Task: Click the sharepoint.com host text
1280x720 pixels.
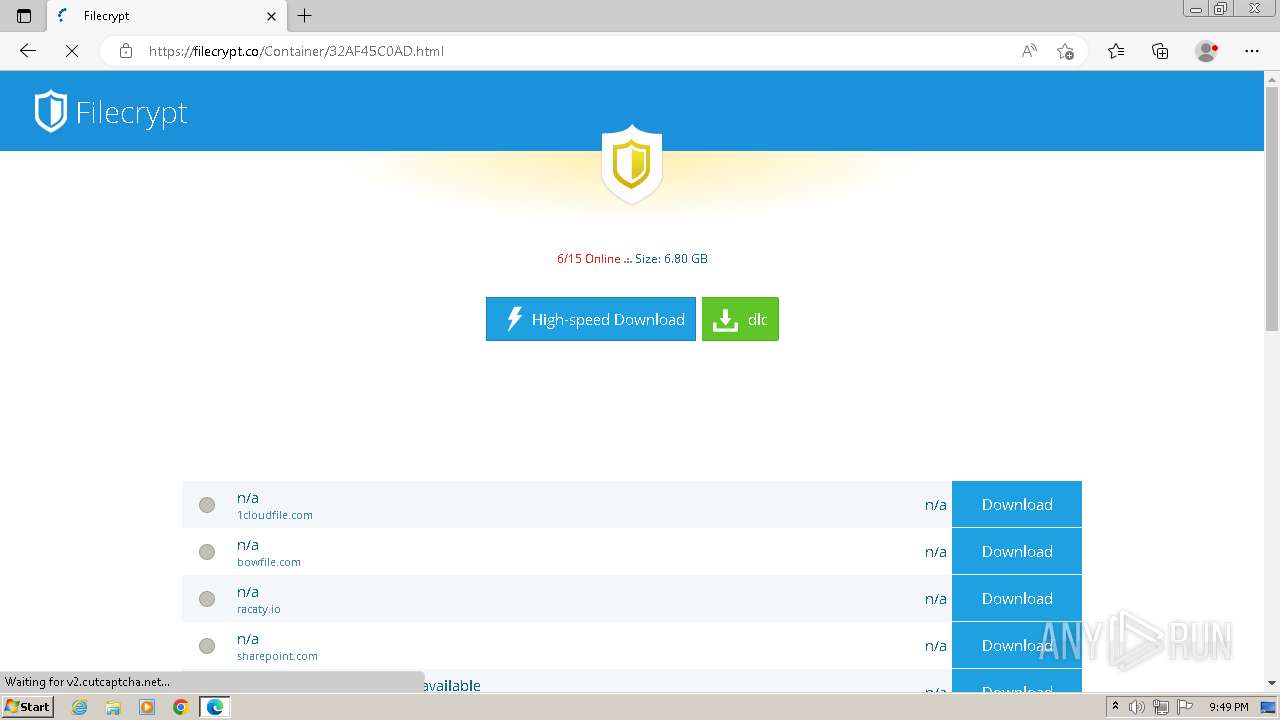Action: click(277, 656)
